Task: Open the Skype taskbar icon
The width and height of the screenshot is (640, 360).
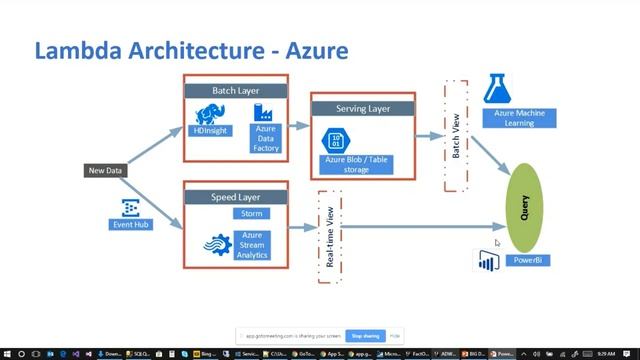Action: click(184, 354)
